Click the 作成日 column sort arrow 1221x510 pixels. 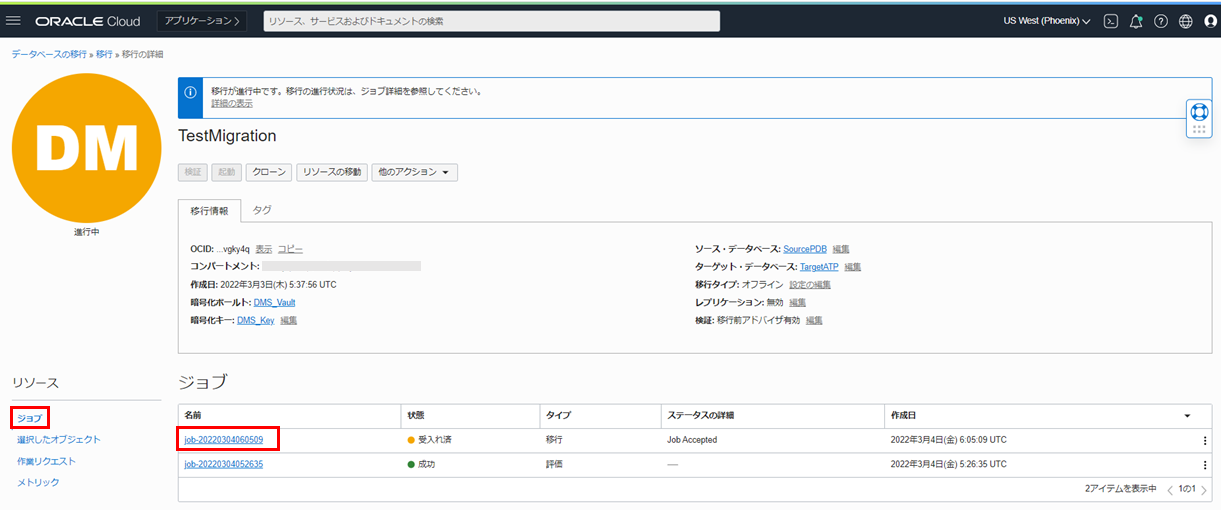click(x=1187, y=415)
